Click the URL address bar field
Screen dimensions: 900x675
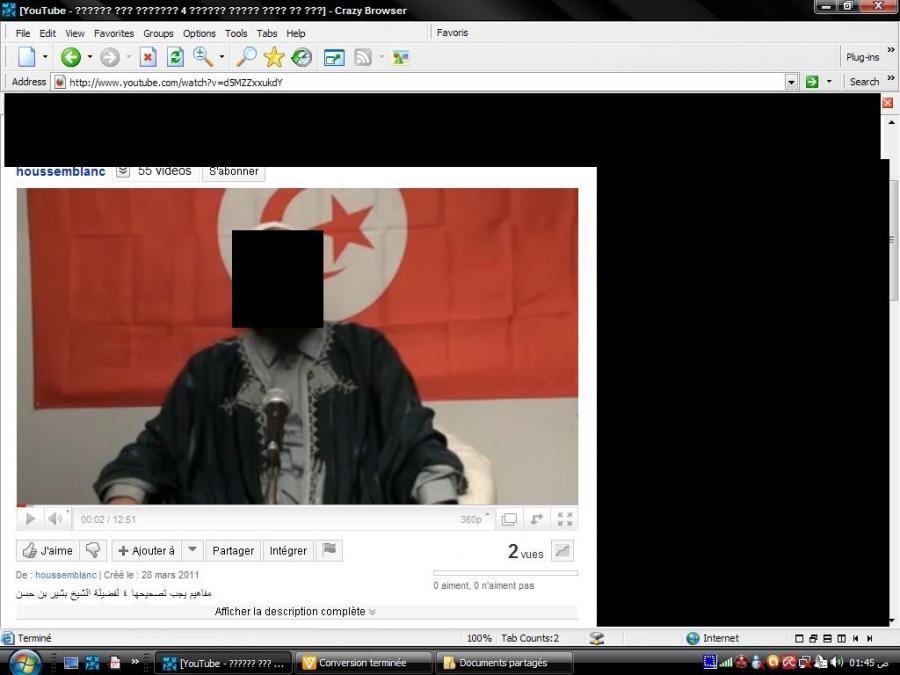(x=420, y=82)
